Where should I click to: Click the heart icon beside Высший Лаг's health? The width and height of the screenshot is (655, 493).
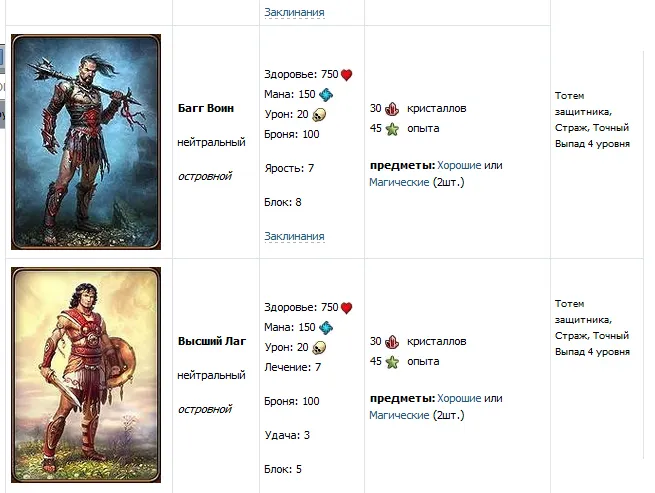point(347,307)
